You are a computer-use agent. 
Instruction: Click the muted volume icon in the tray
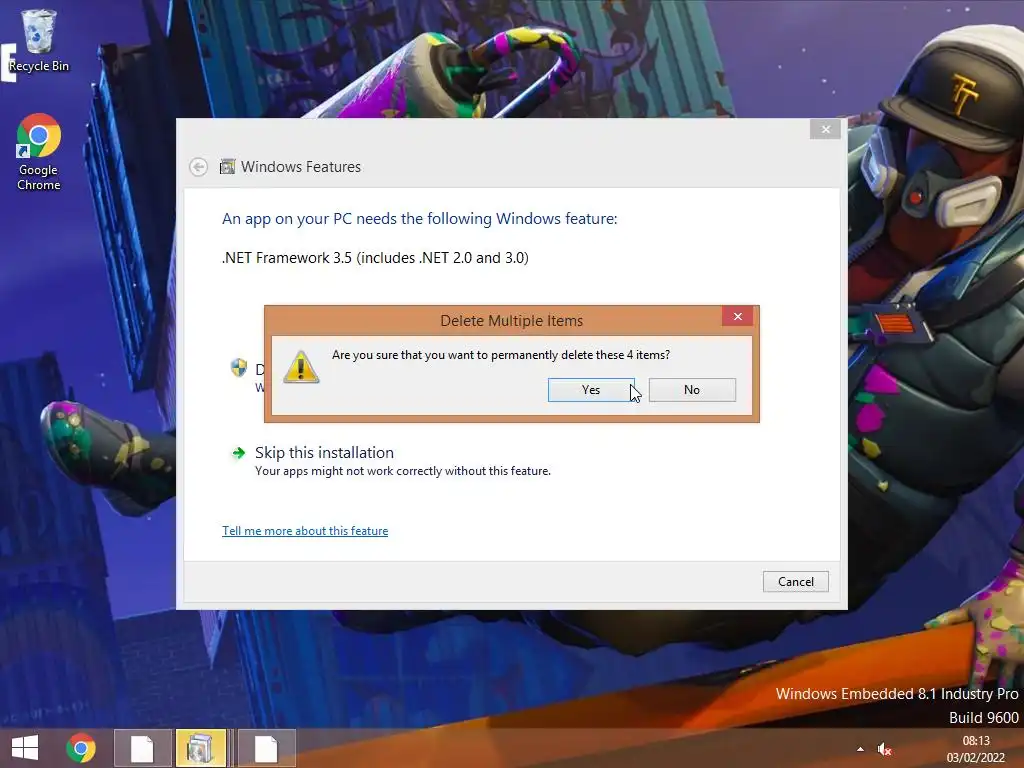(884, 749)
